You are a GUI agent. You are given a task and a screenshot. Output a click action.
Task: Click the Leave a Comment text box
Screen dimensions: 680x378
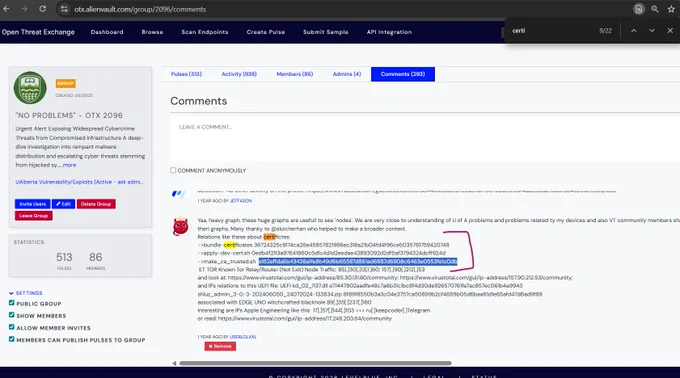(x=425, y=139)
